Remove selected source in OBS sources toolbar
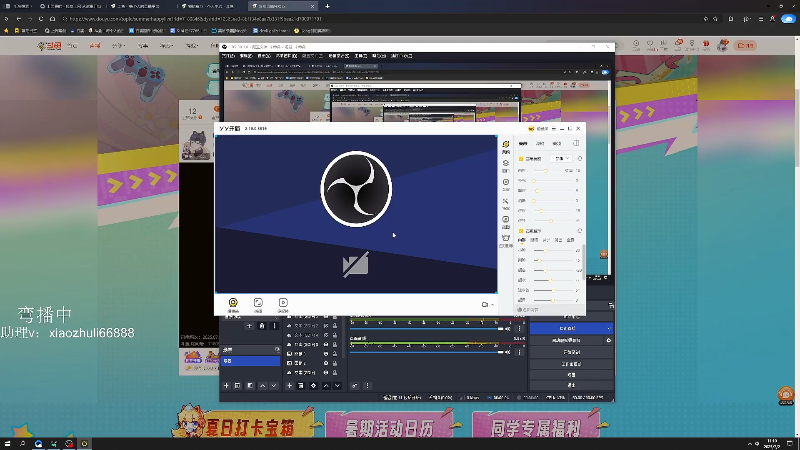This screenshot has height=450, width=800. (301, 386)
